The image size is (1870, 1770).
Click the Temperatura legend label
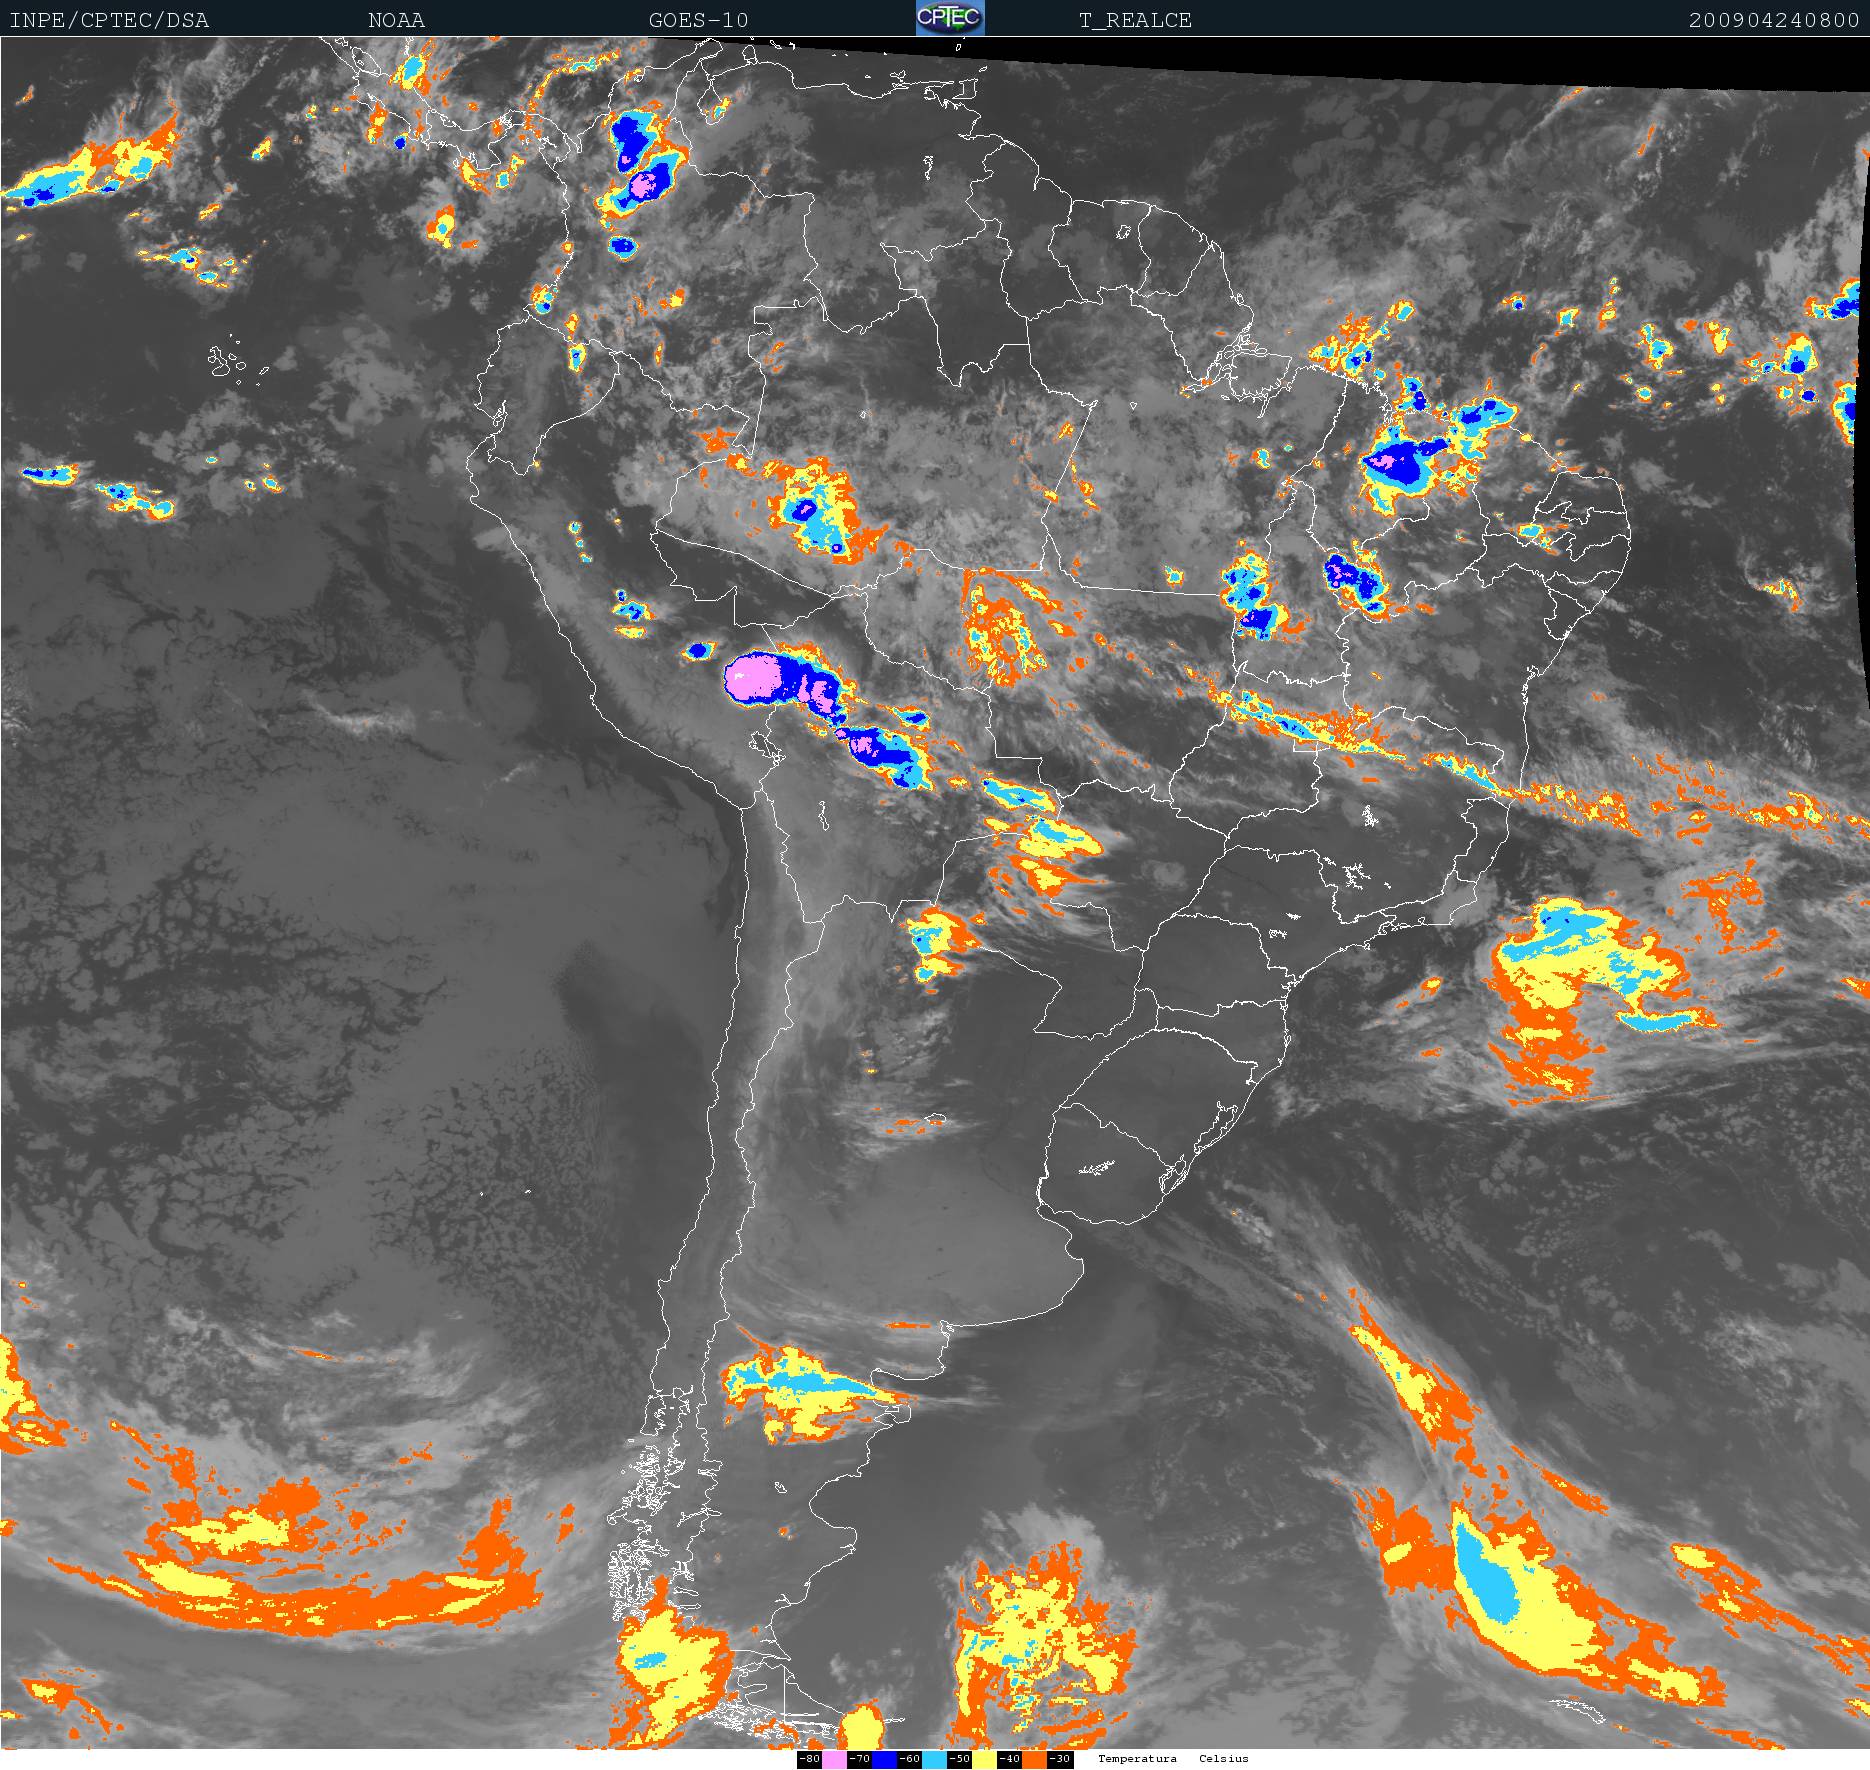1137,1759
